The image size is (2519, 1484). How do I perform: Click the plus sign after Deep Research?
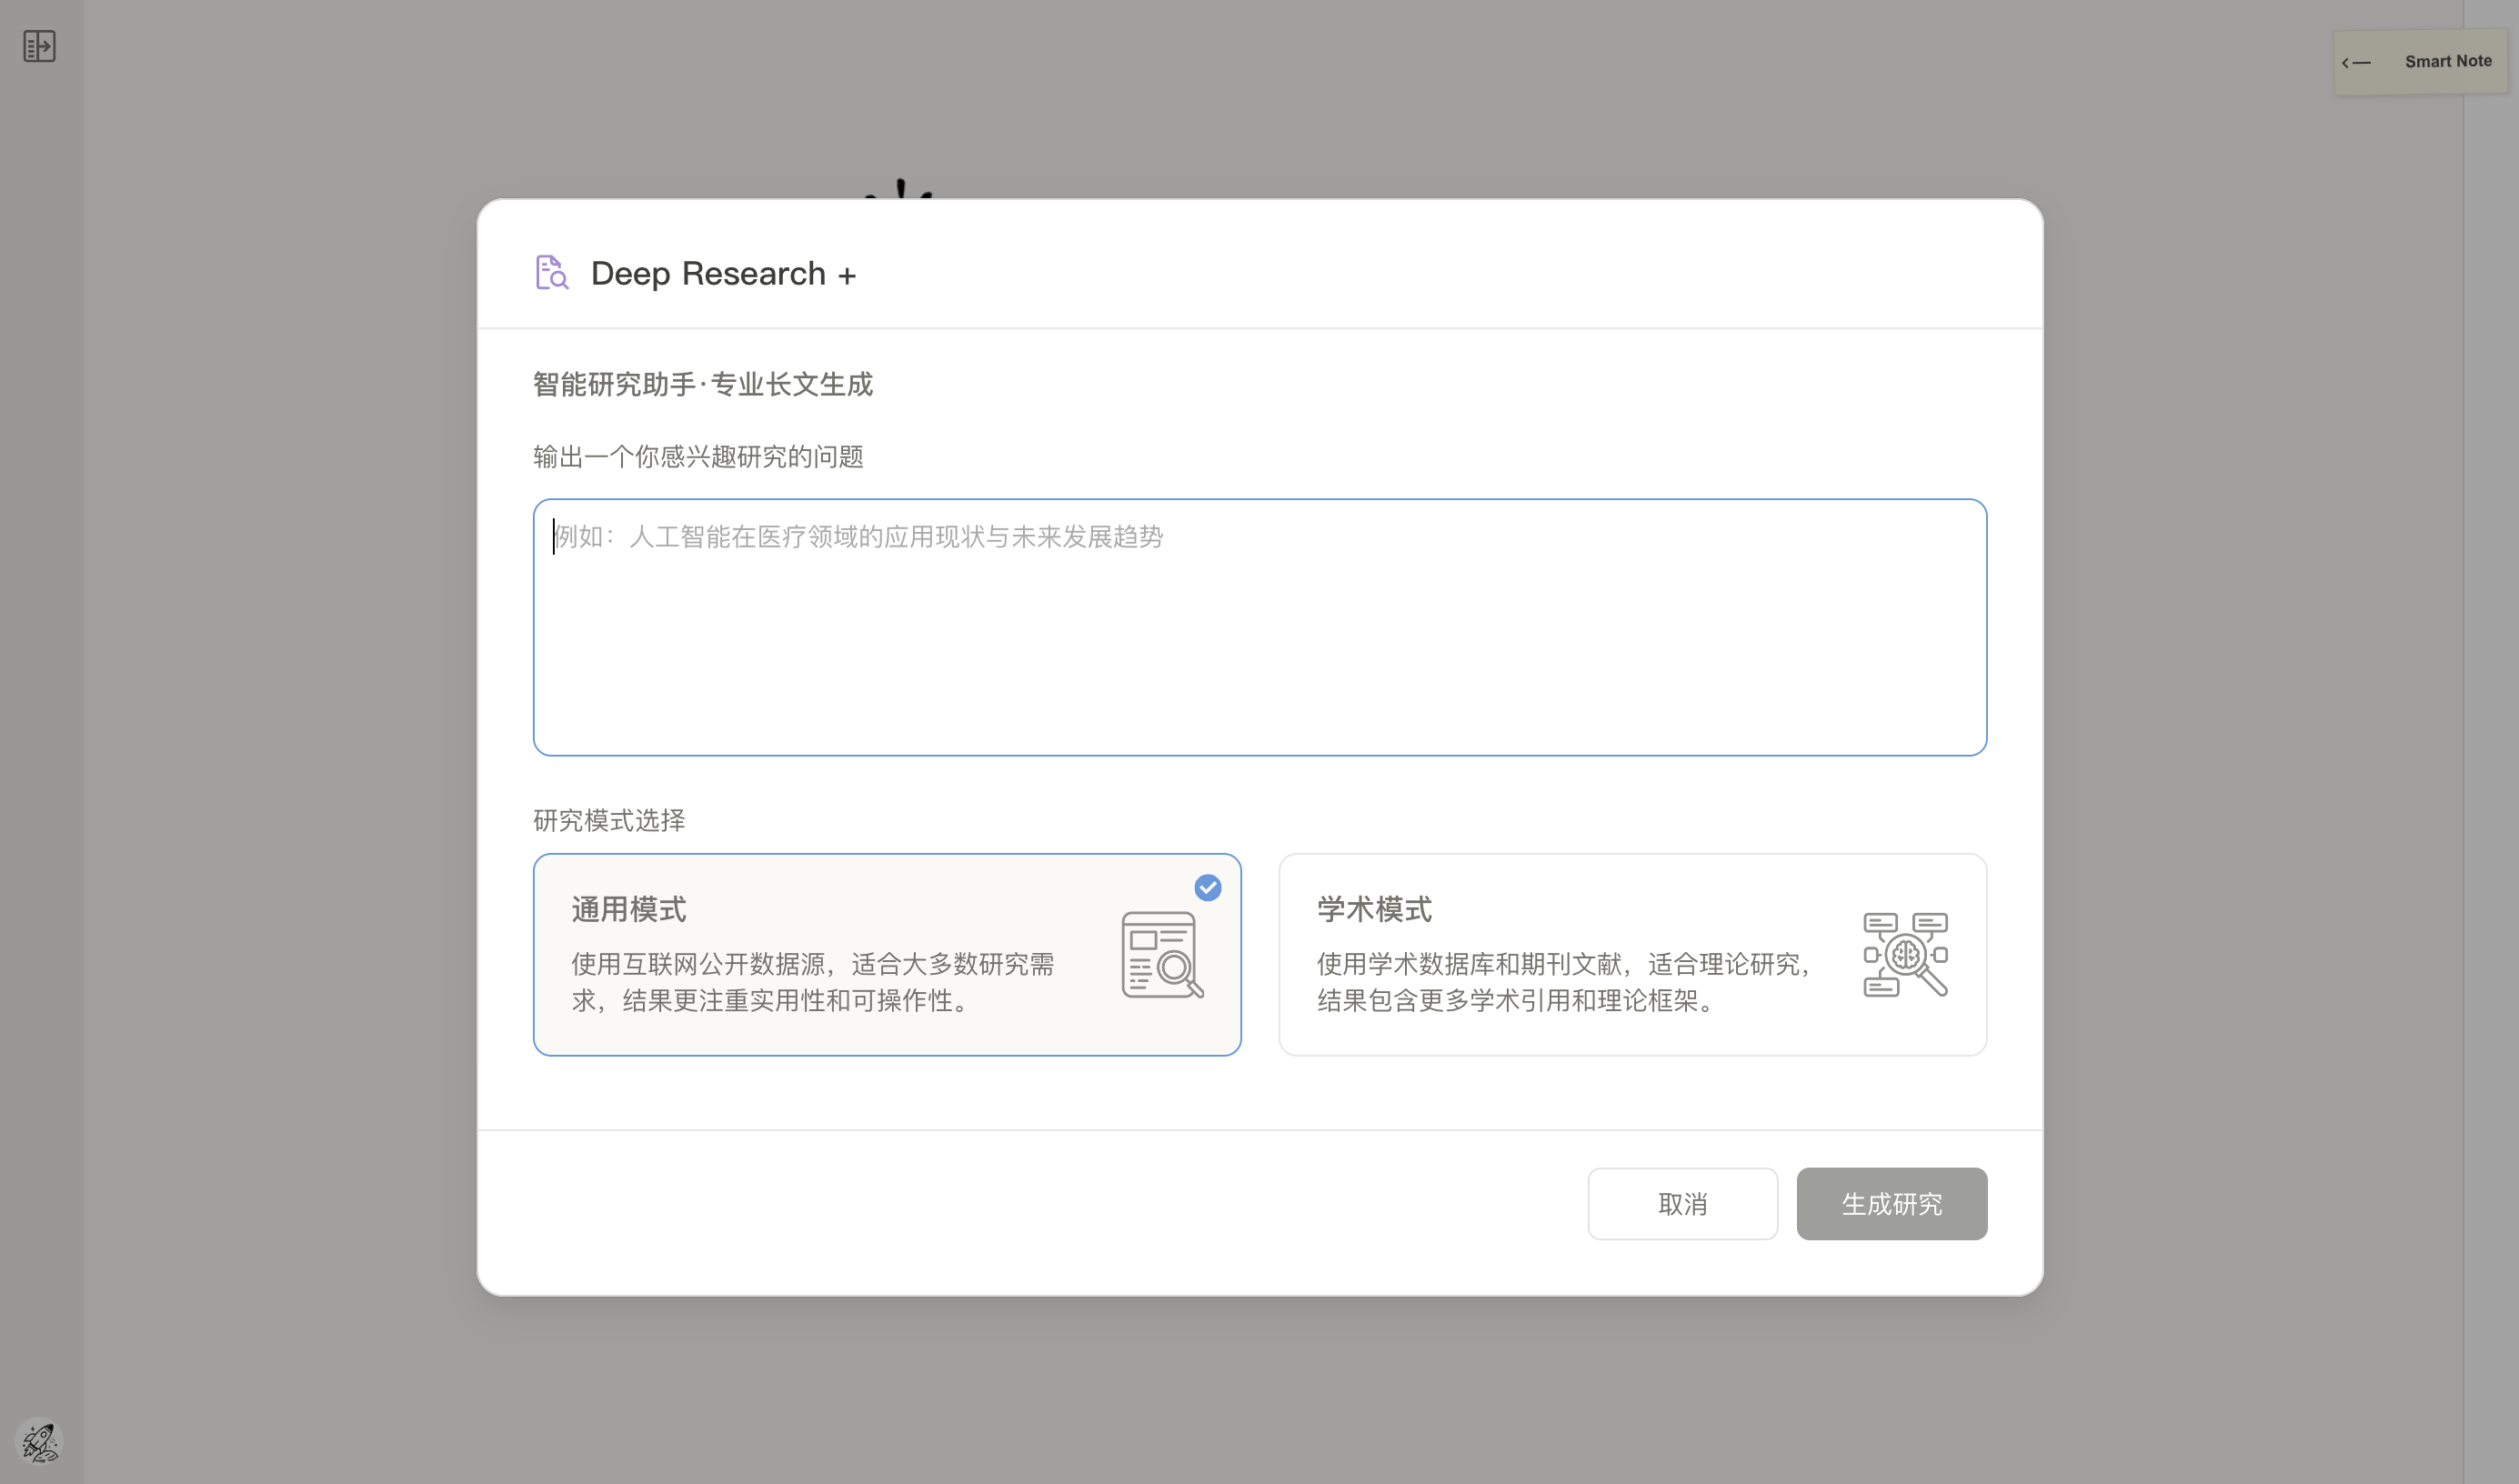tap(847, 275)
